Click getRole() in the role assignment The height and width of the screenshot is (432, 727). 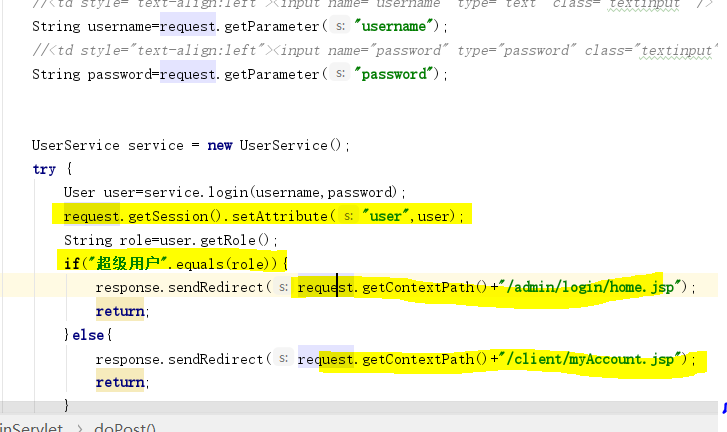(235, 241)
